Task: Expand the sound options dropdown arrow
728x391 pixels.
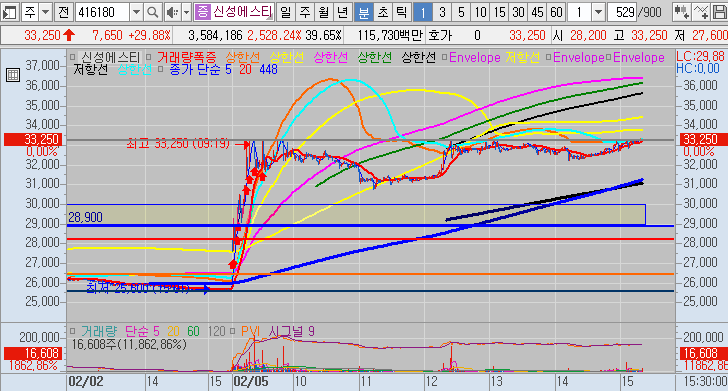Action: point(186,12)
